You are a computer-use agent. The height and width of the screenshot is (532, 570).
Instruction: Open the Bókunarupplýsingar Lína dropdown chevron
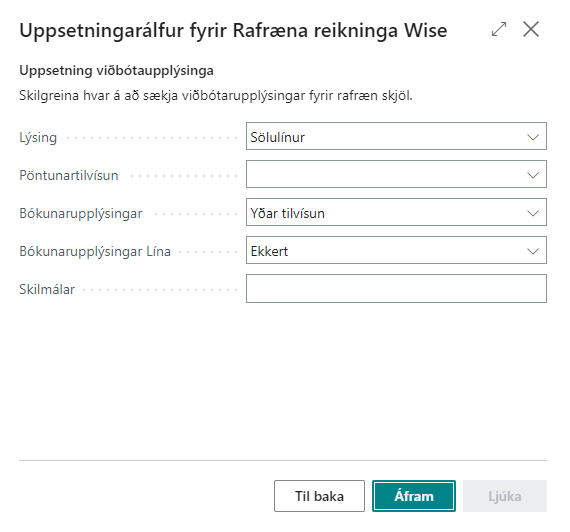click(x=533, y=251)
